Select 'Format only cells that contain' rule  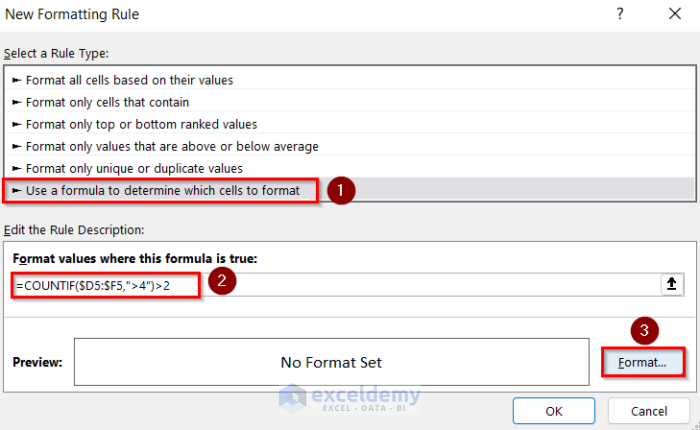[x=107, y=102]
